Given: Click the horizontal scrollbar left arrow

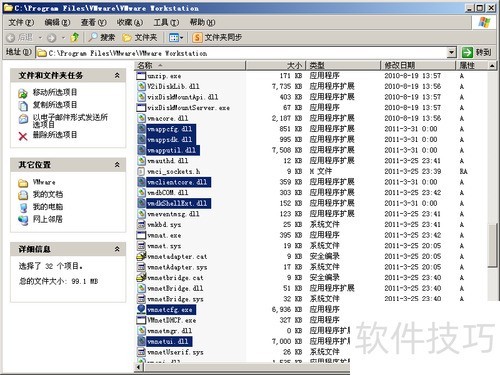Looking at the screenshot, I should [x=139, y=368].
